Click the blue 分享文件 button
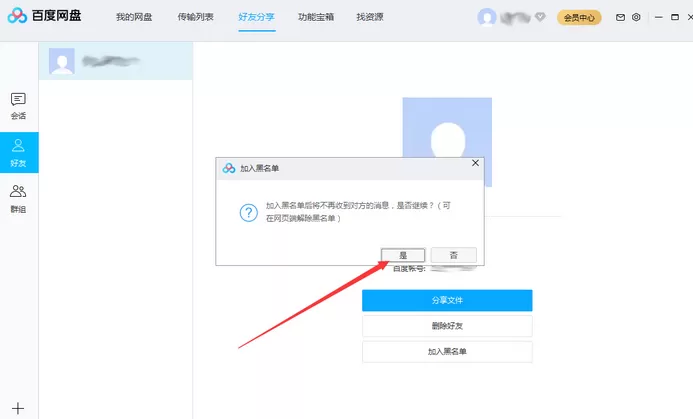The image size is (693, 419). click(x=447, y=301)
